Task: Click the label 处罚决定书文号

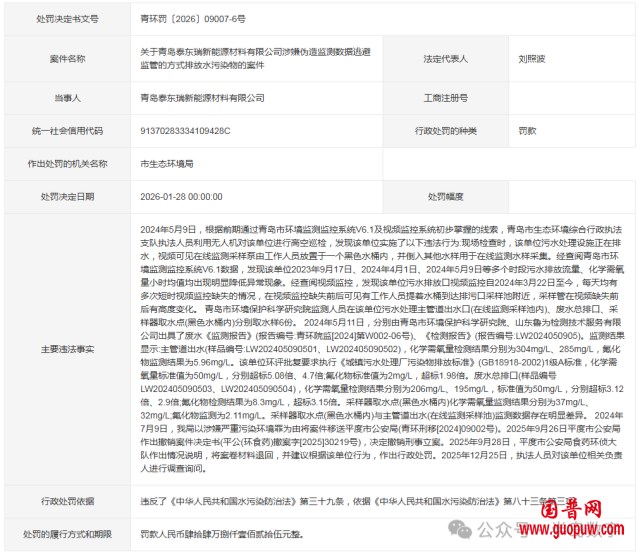Action: pyautogui.click(x=67, y=19)
